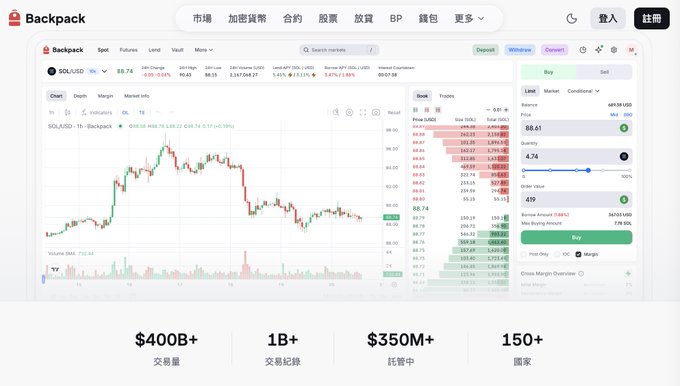Increase order book tick size with plus
The height and width of the screenshot is (386, 680).
(506, 110)
